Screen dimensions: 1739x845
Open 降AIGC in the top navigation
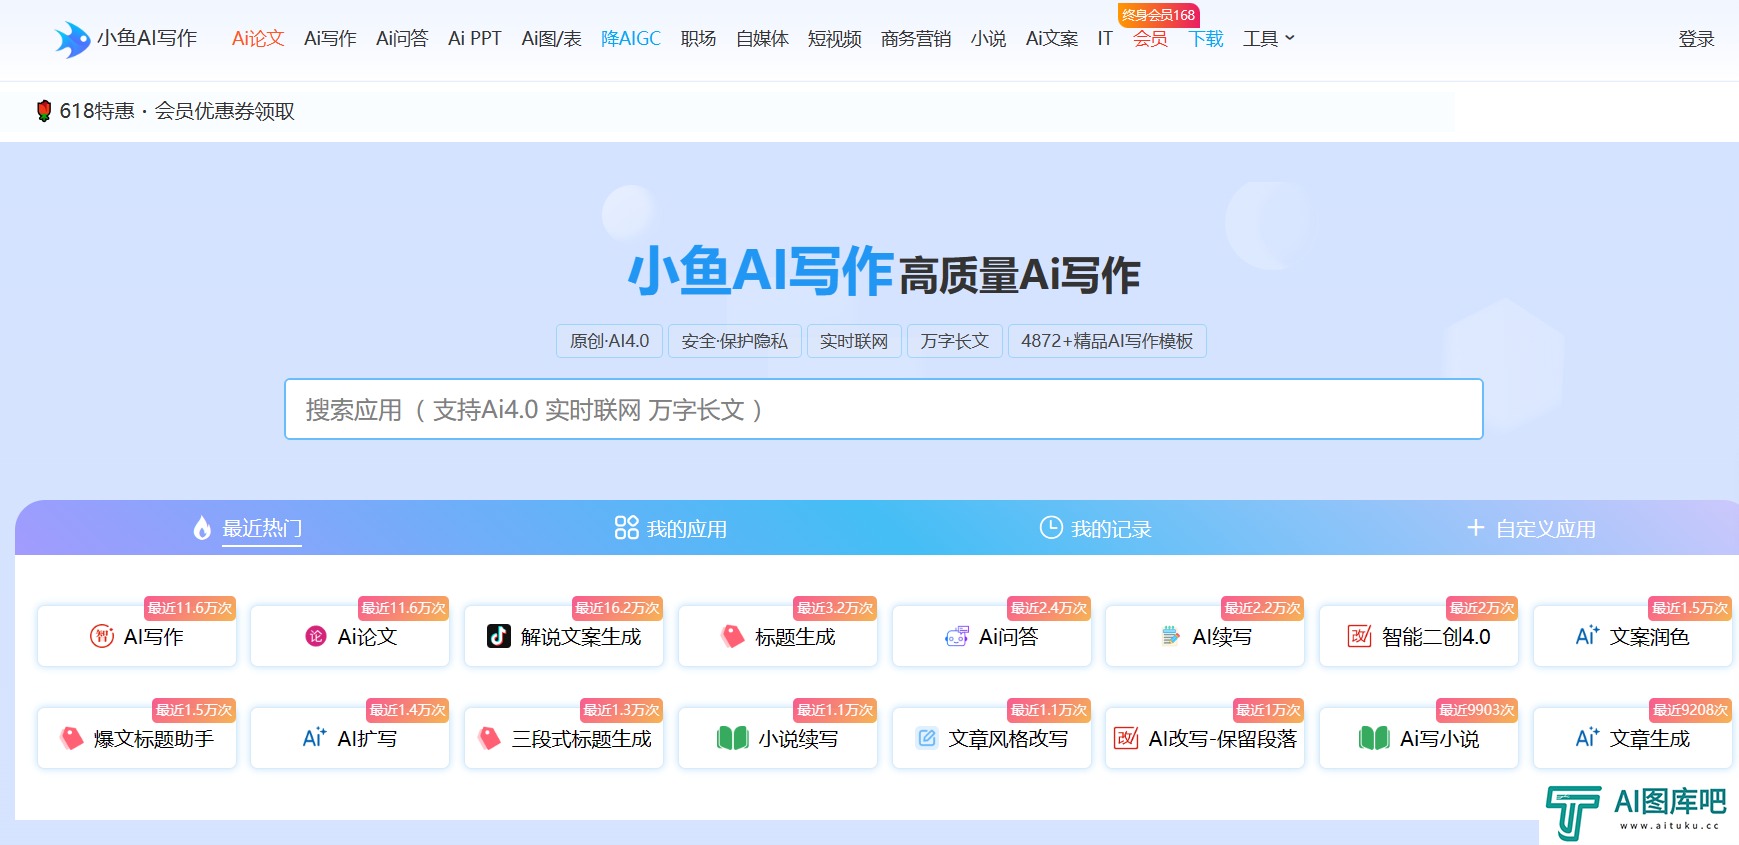[631, 39]
